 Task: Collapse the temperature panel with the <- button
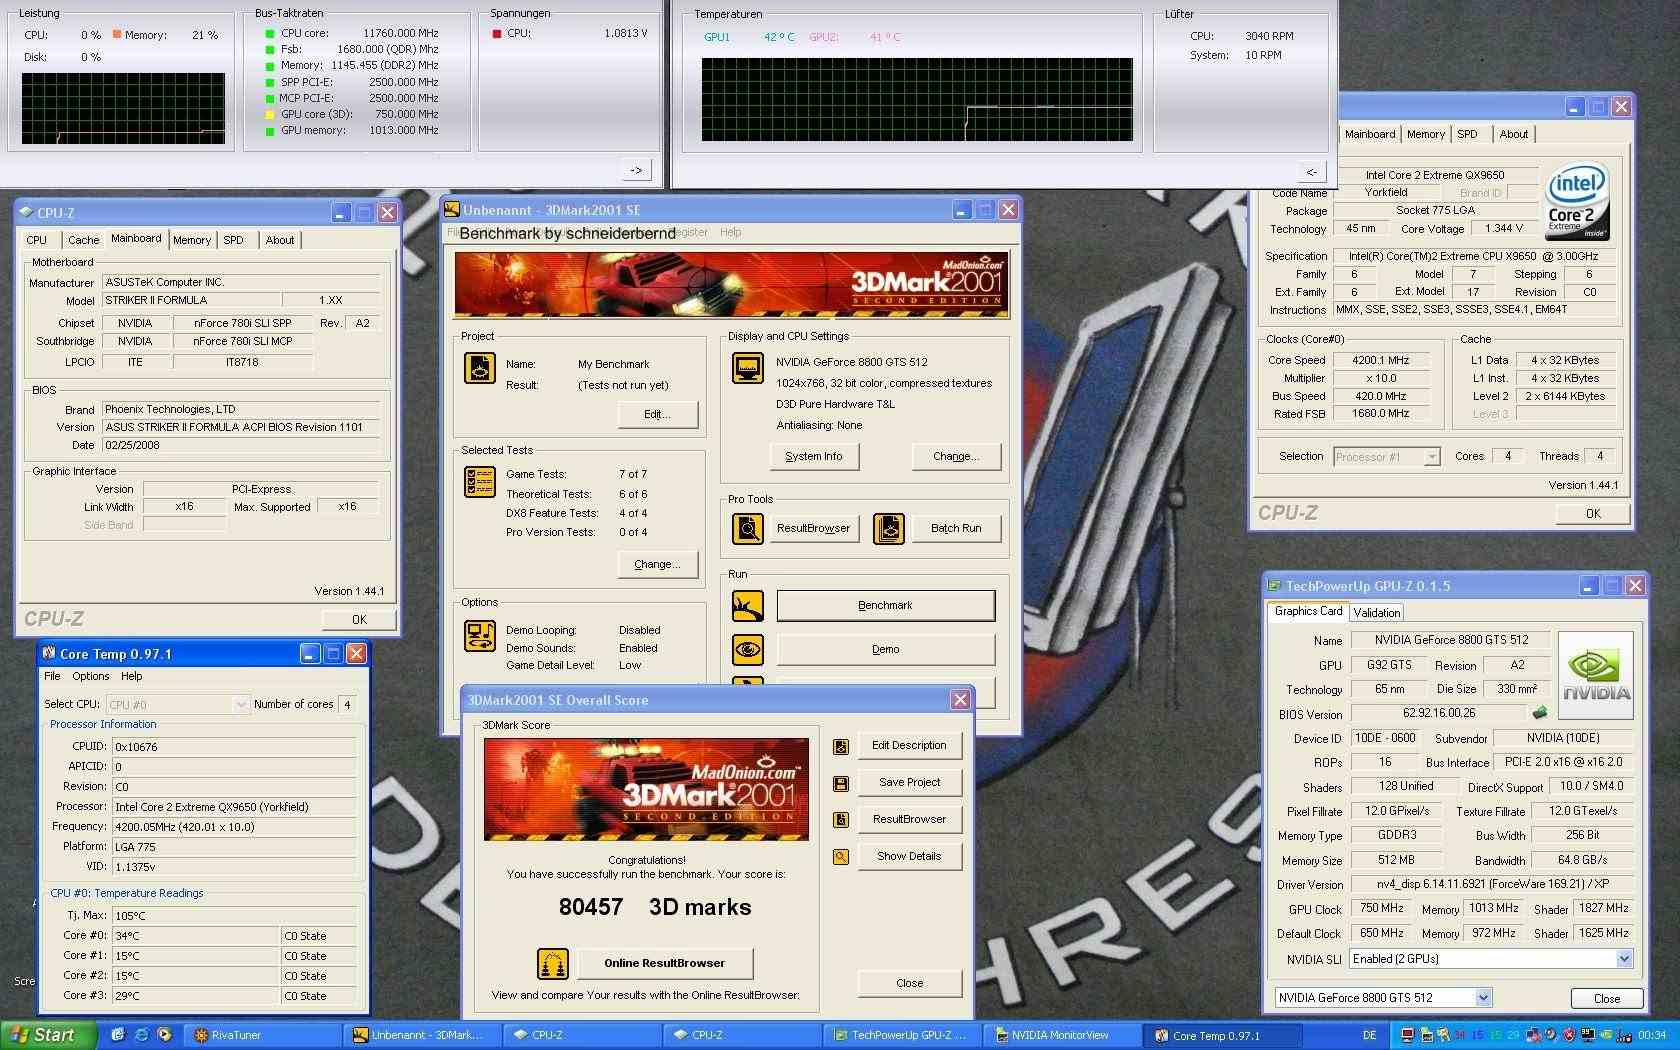1311,172
